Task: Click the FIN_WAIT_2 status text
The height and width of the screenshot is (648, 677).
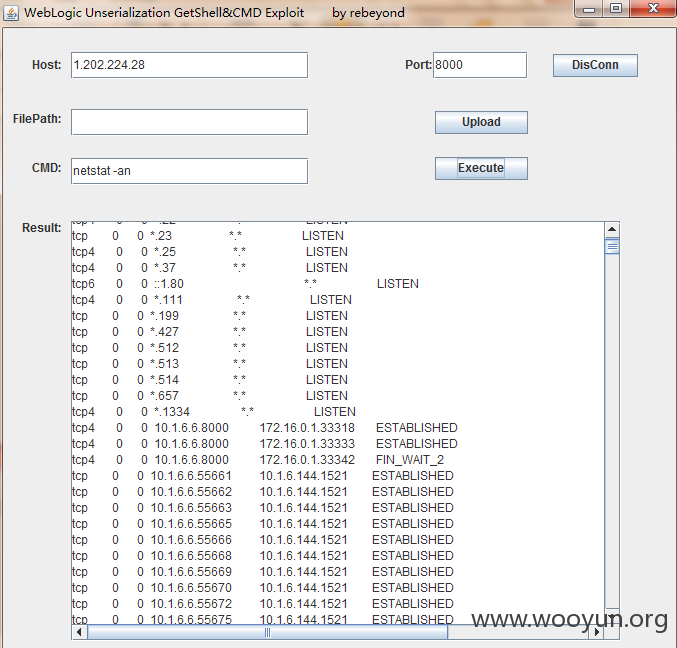Action: (x=410, y=460)
